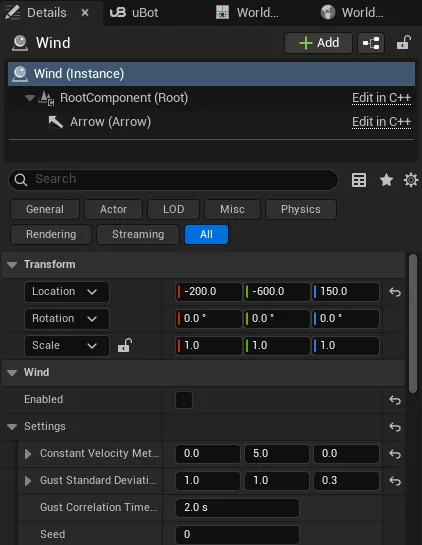
Task: Filter properties by Streaming
Action: point(138,234)
